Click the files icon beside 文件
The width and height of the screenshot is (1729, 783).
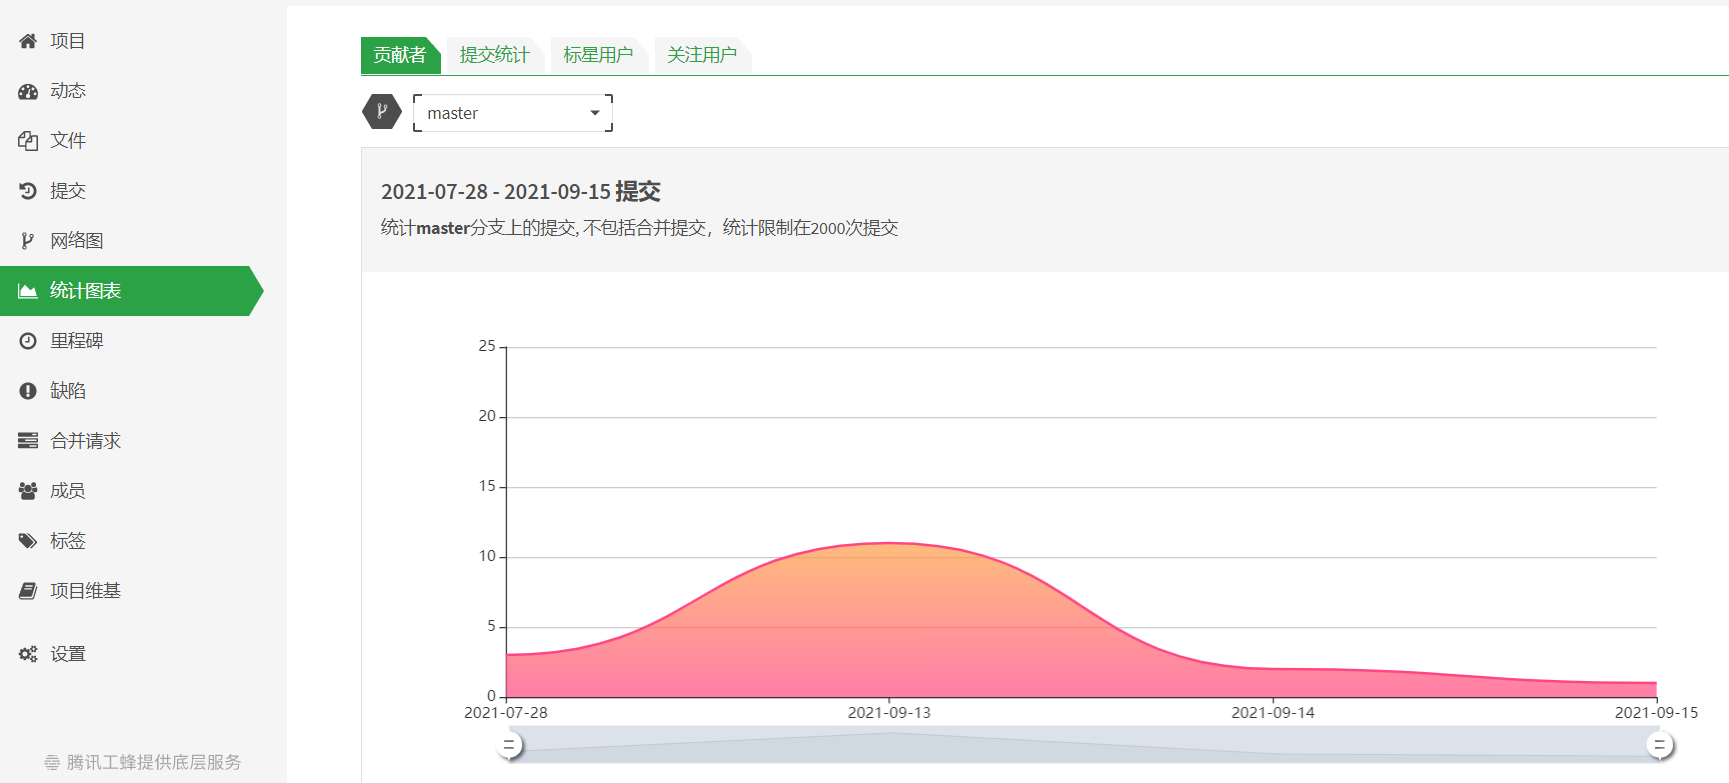pyautogui.click(x=28, y=141)
